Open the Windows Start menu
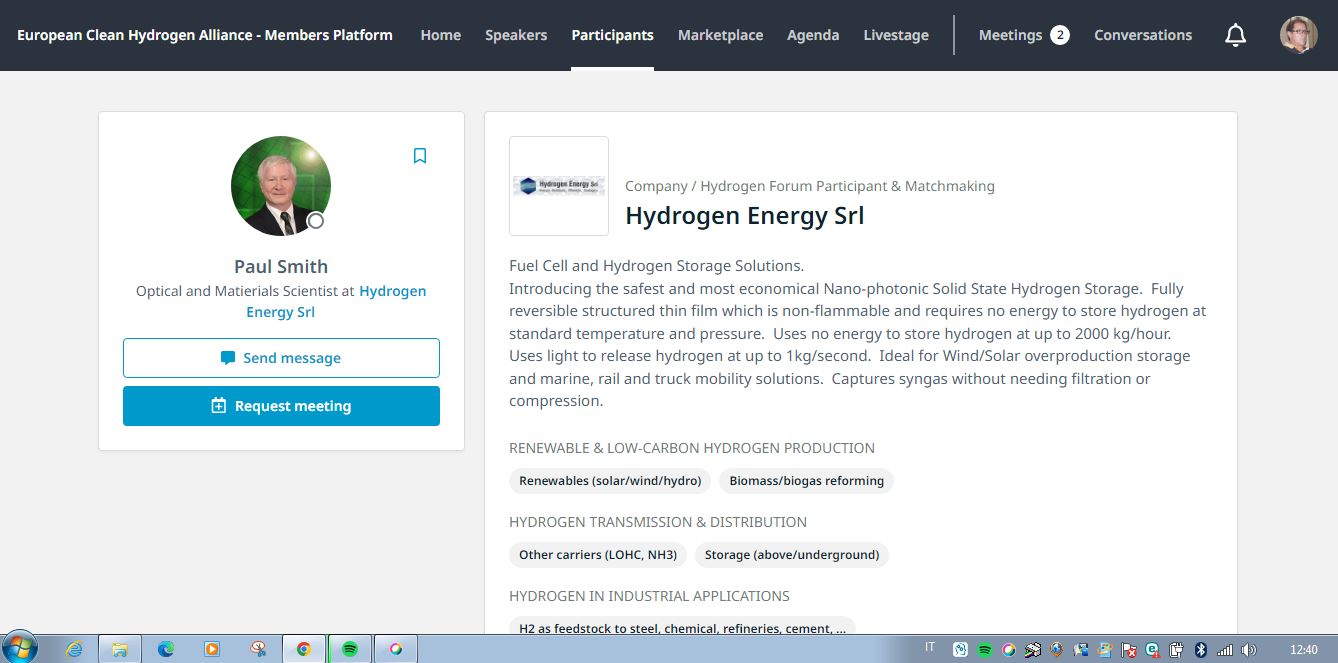 [x=20, y=648]
